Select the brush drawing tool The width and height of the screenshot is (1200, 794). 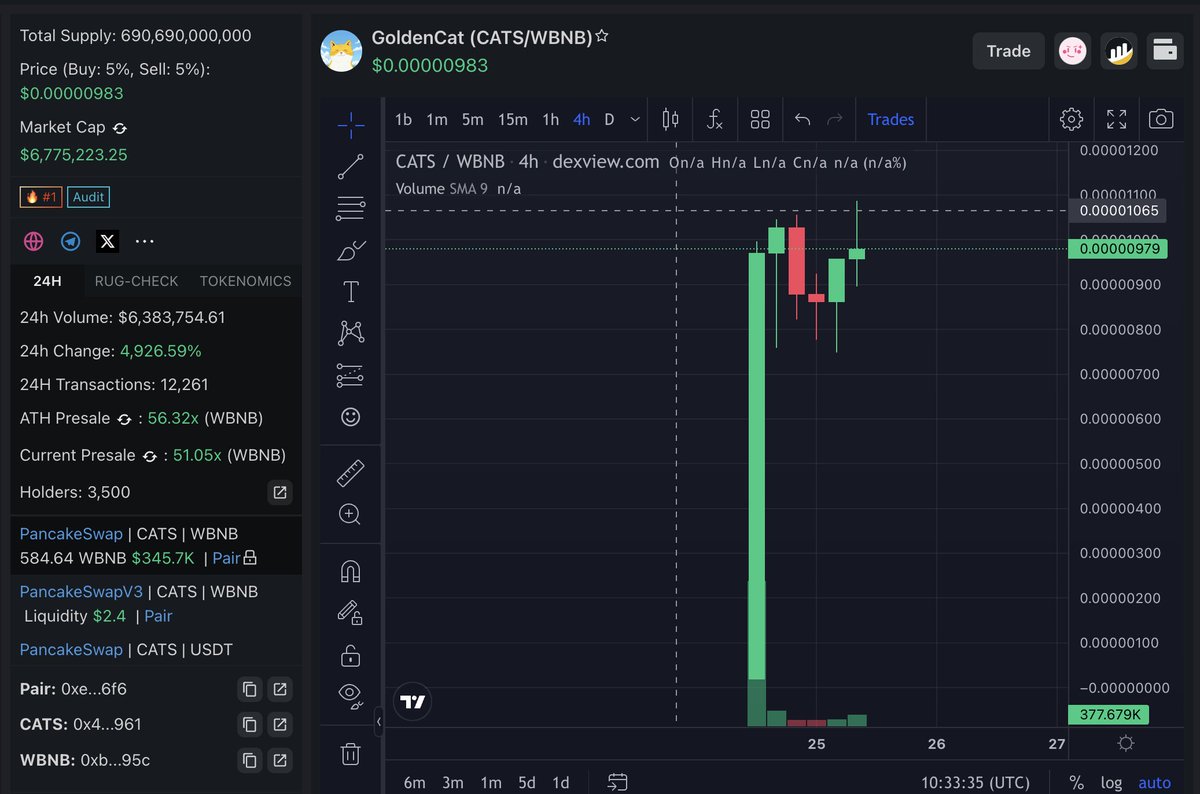(351, 250)
